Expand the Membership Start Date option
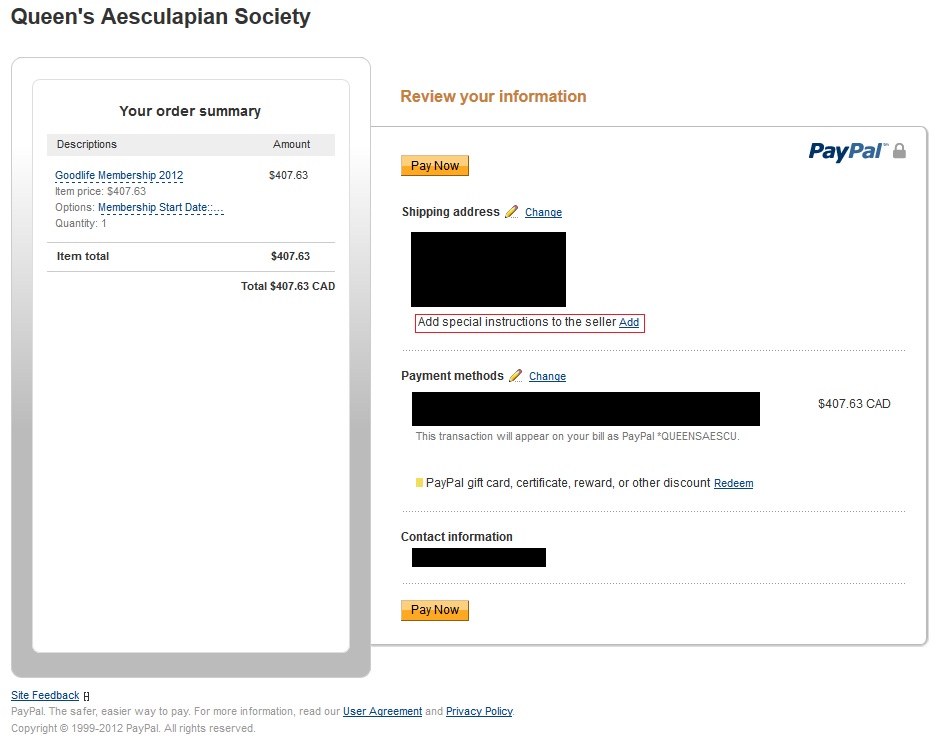945x753 pixels. [x=160, y=208]
